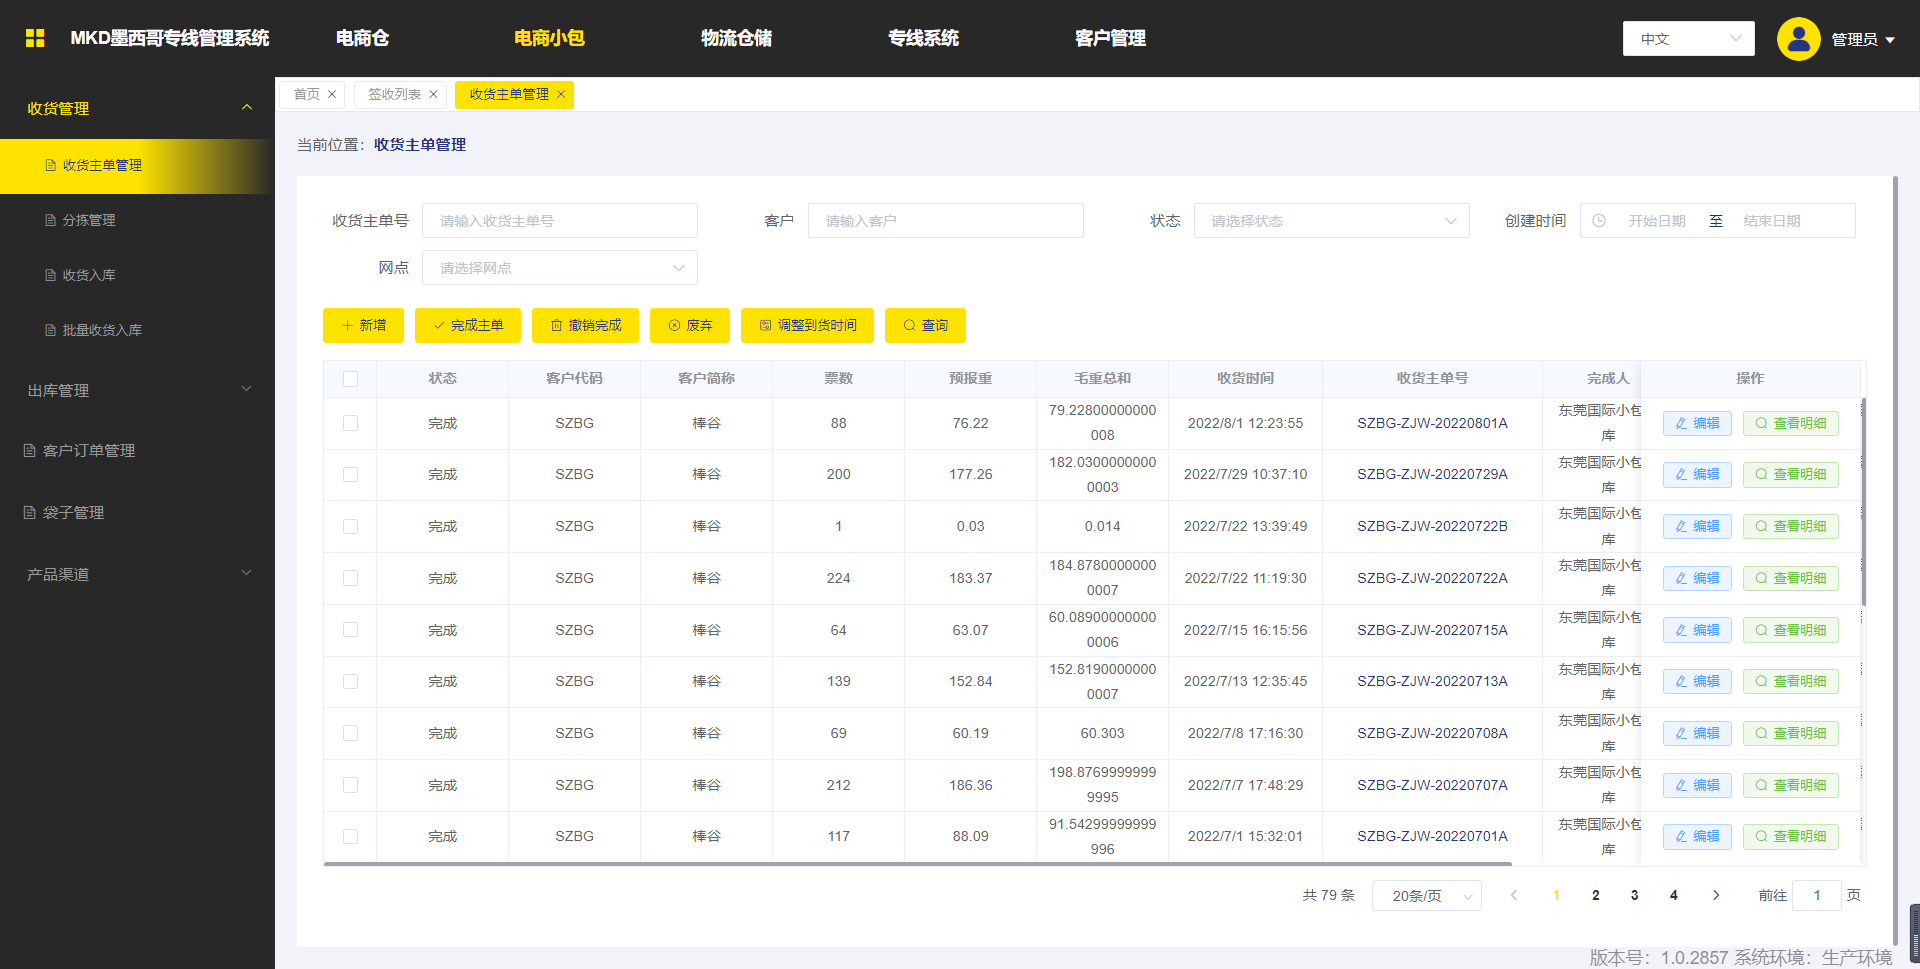Expand the 出库管理 sidebar menu
Screen dimensions: 1920x969
point(137,390)
